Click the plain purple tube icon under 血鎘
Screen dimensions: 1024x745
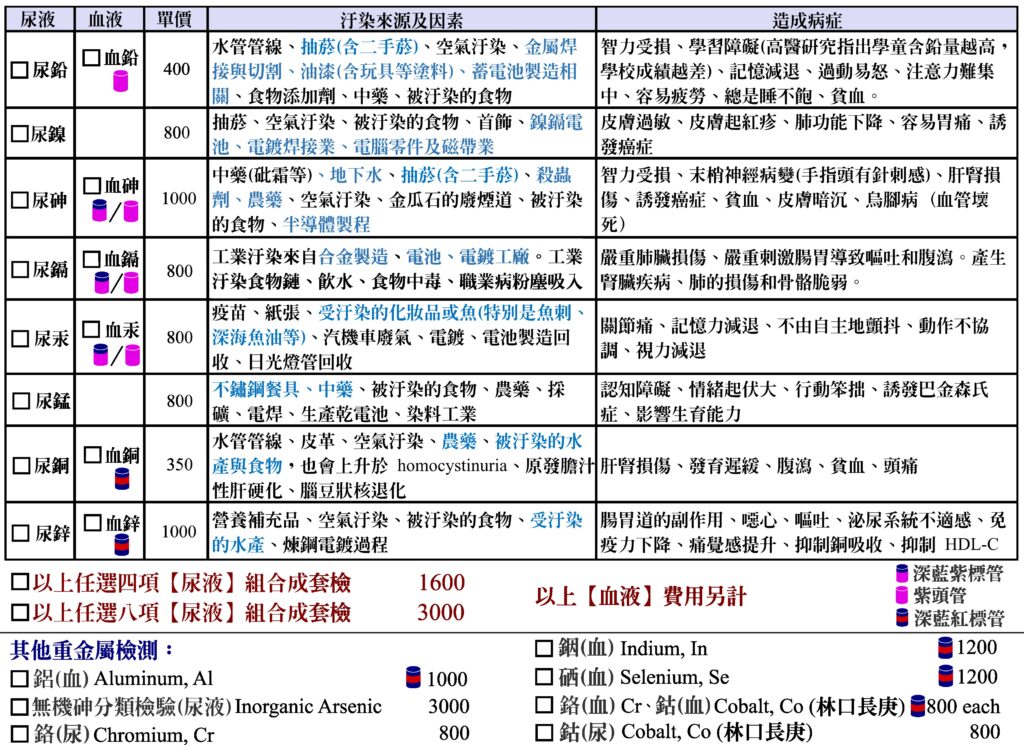tap(131, 282)
